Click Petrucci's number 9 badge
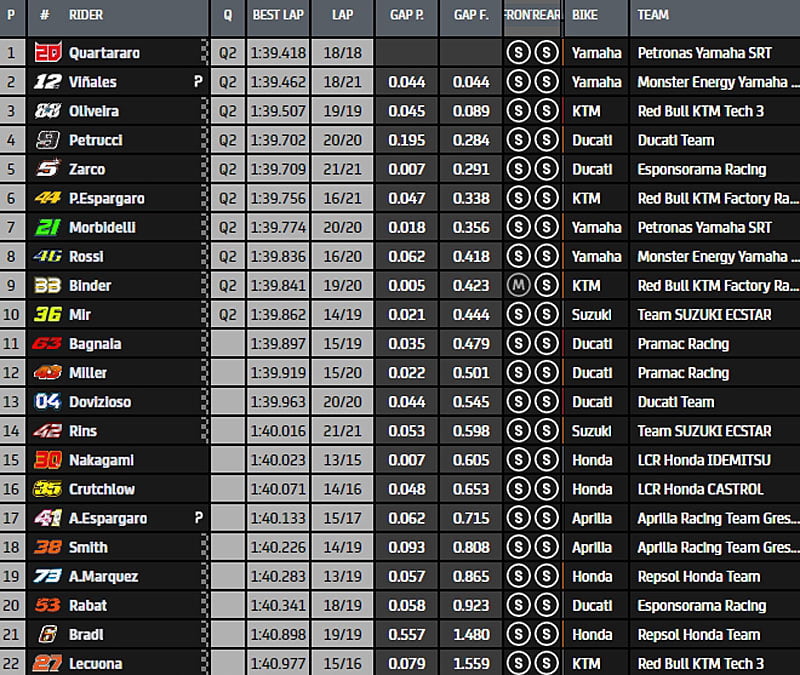The height and width of the screenshot is (675, 800). point(48,140)
